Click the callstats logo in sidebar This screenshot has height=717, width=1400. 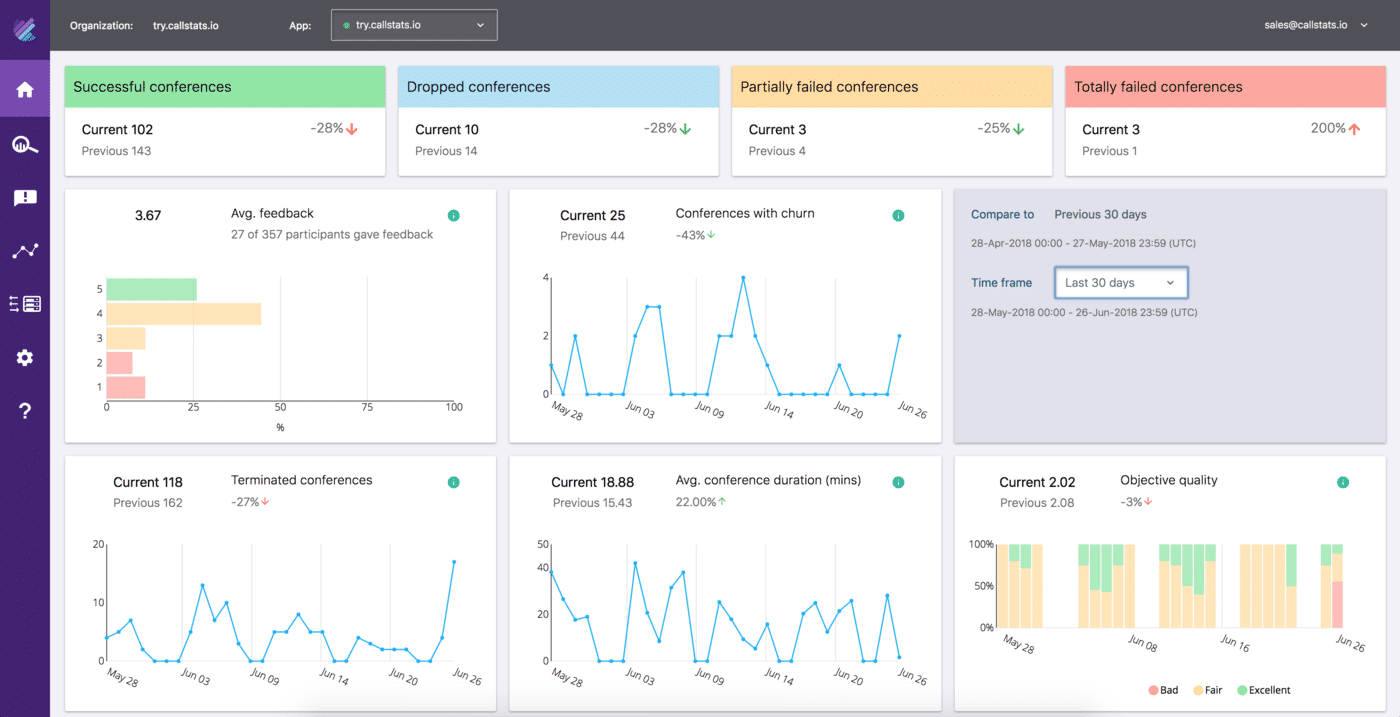coord(25,28)
